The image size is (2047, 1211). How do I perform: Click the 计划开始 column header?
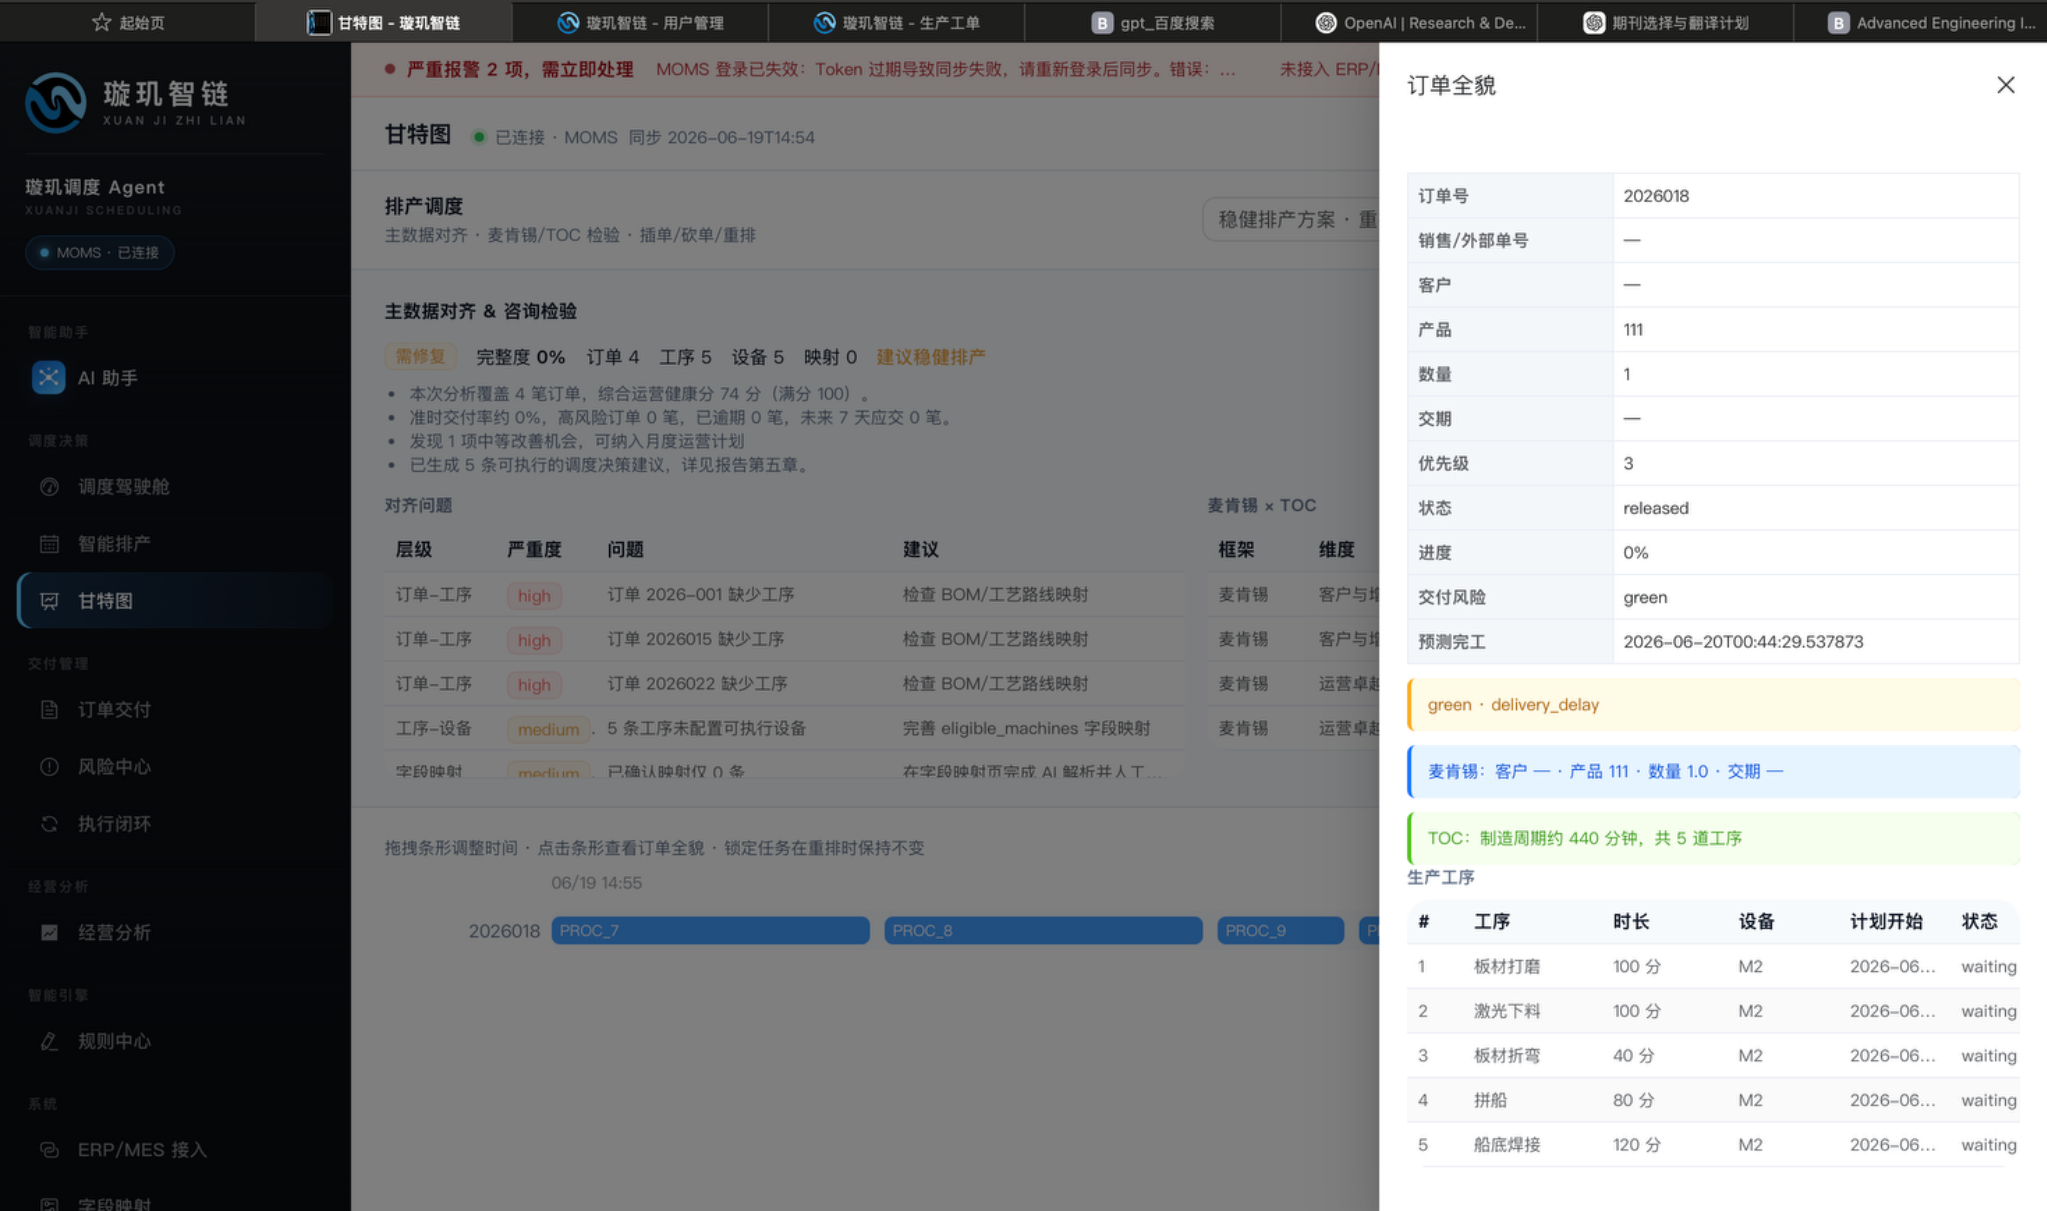click(1886, 922)
